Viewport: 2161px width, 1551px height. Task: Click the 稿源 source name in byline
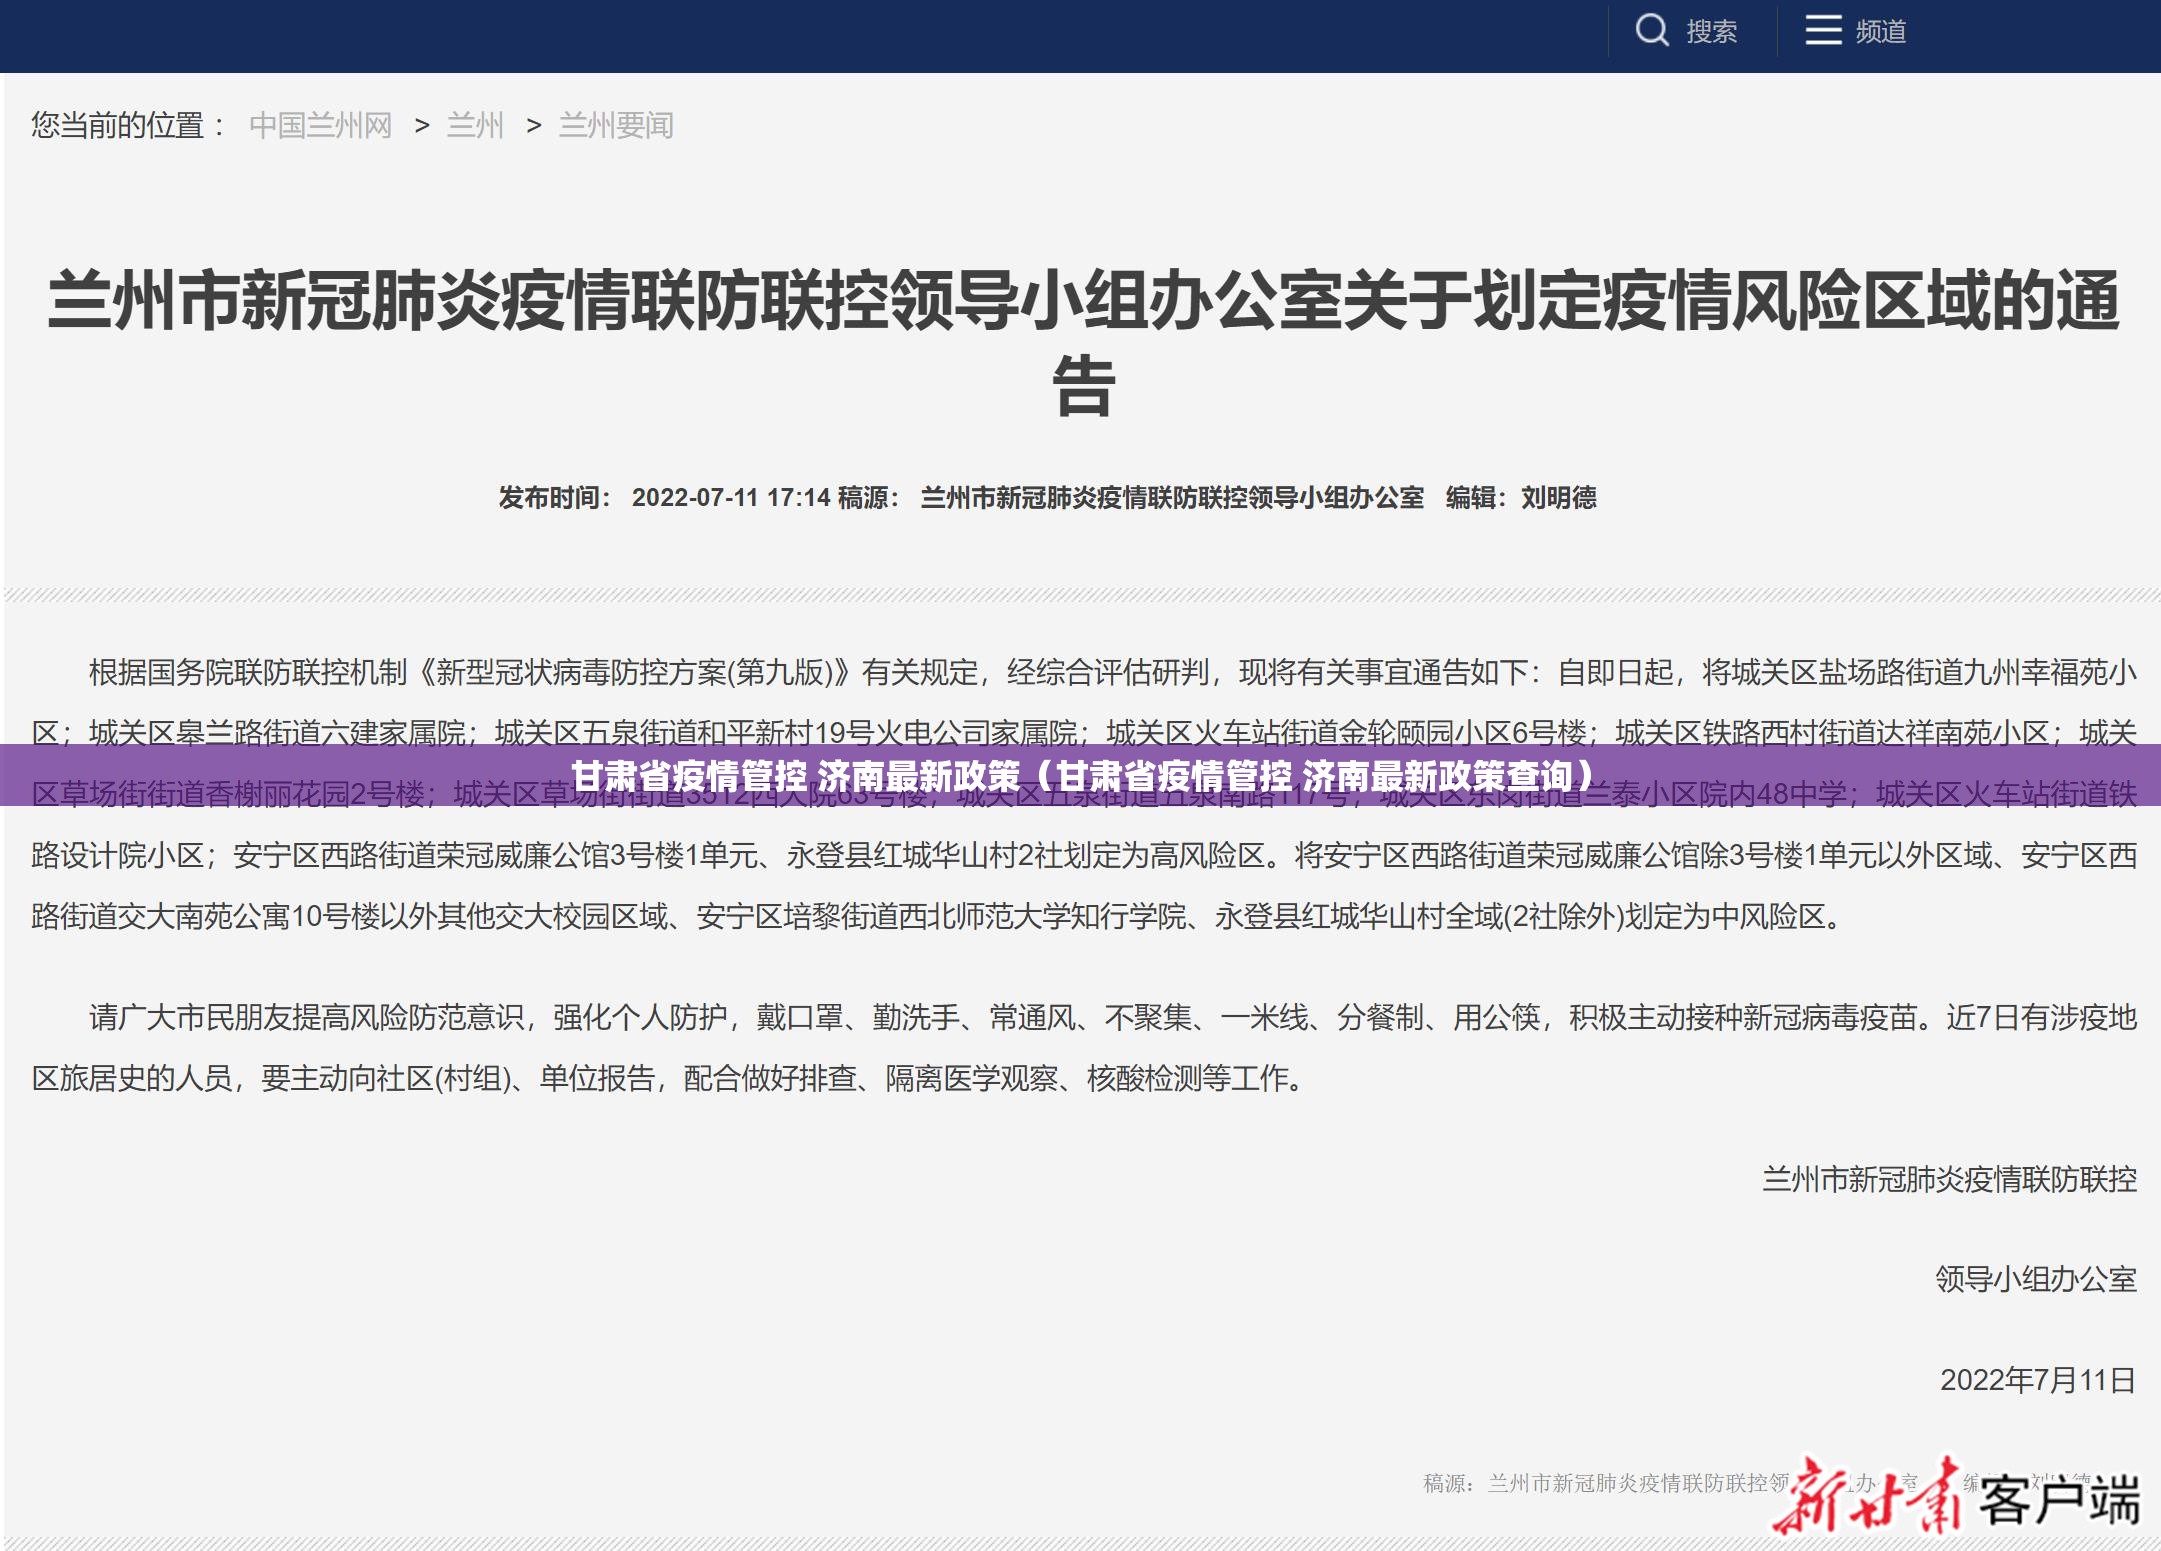pos(1171,498)
